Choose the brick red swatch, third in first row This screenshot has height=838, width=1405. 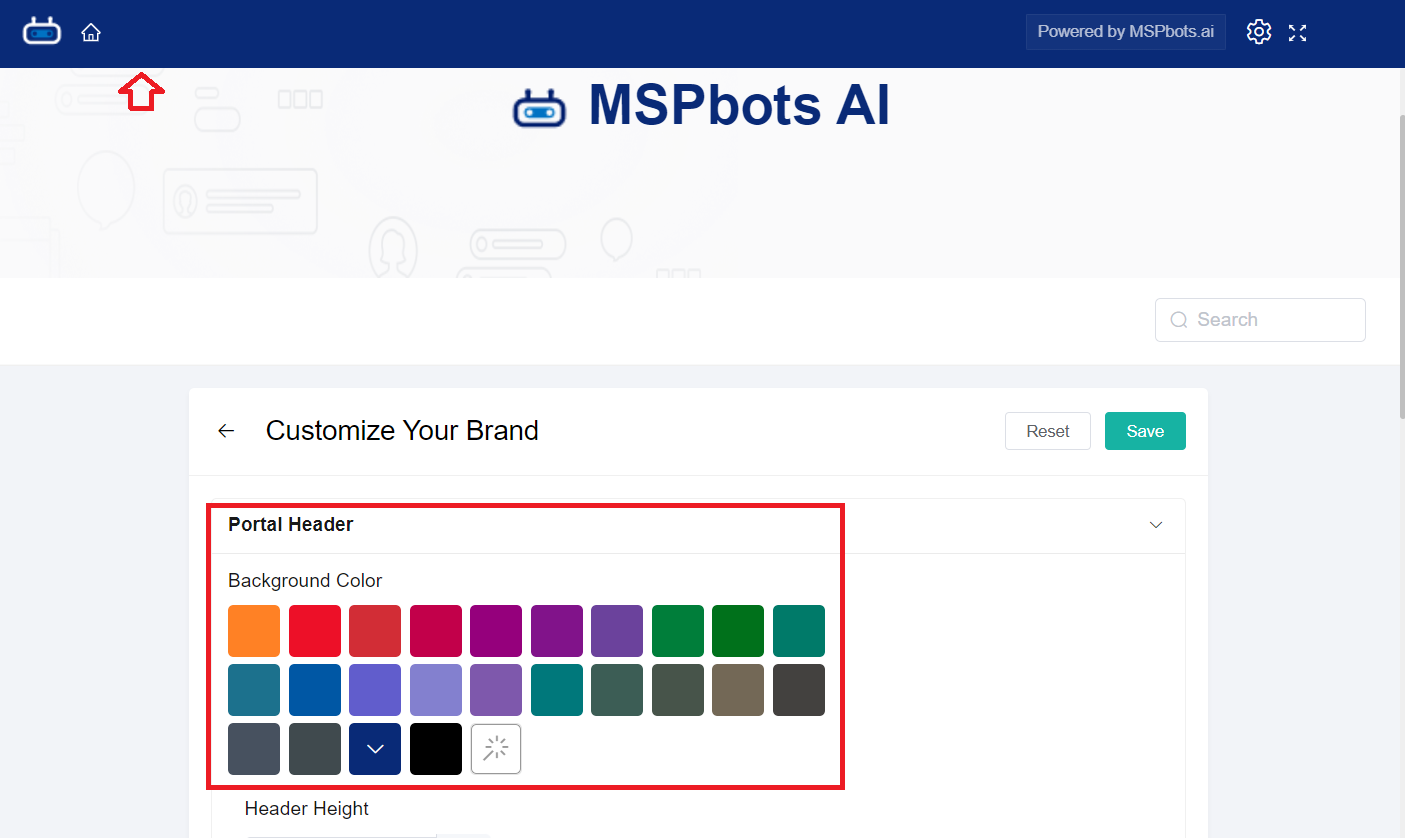coord(375,631)
